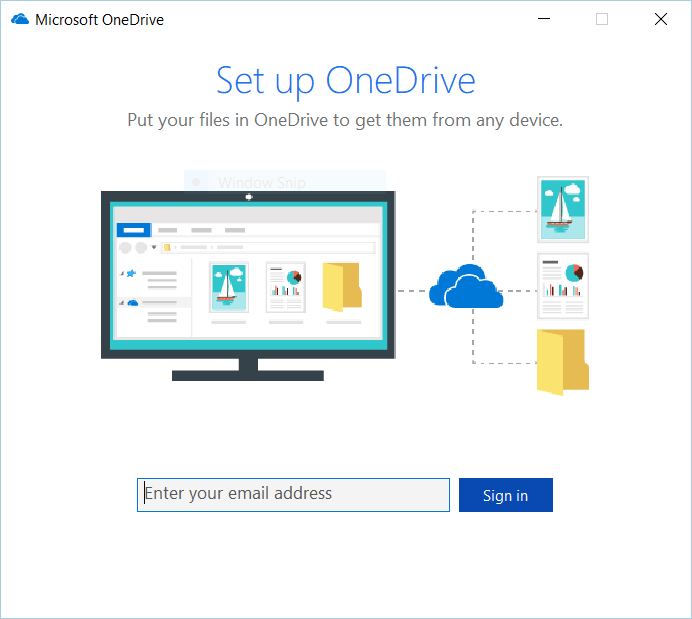
Task: Click the Sign in button
Action: click(x=506, y=495)
